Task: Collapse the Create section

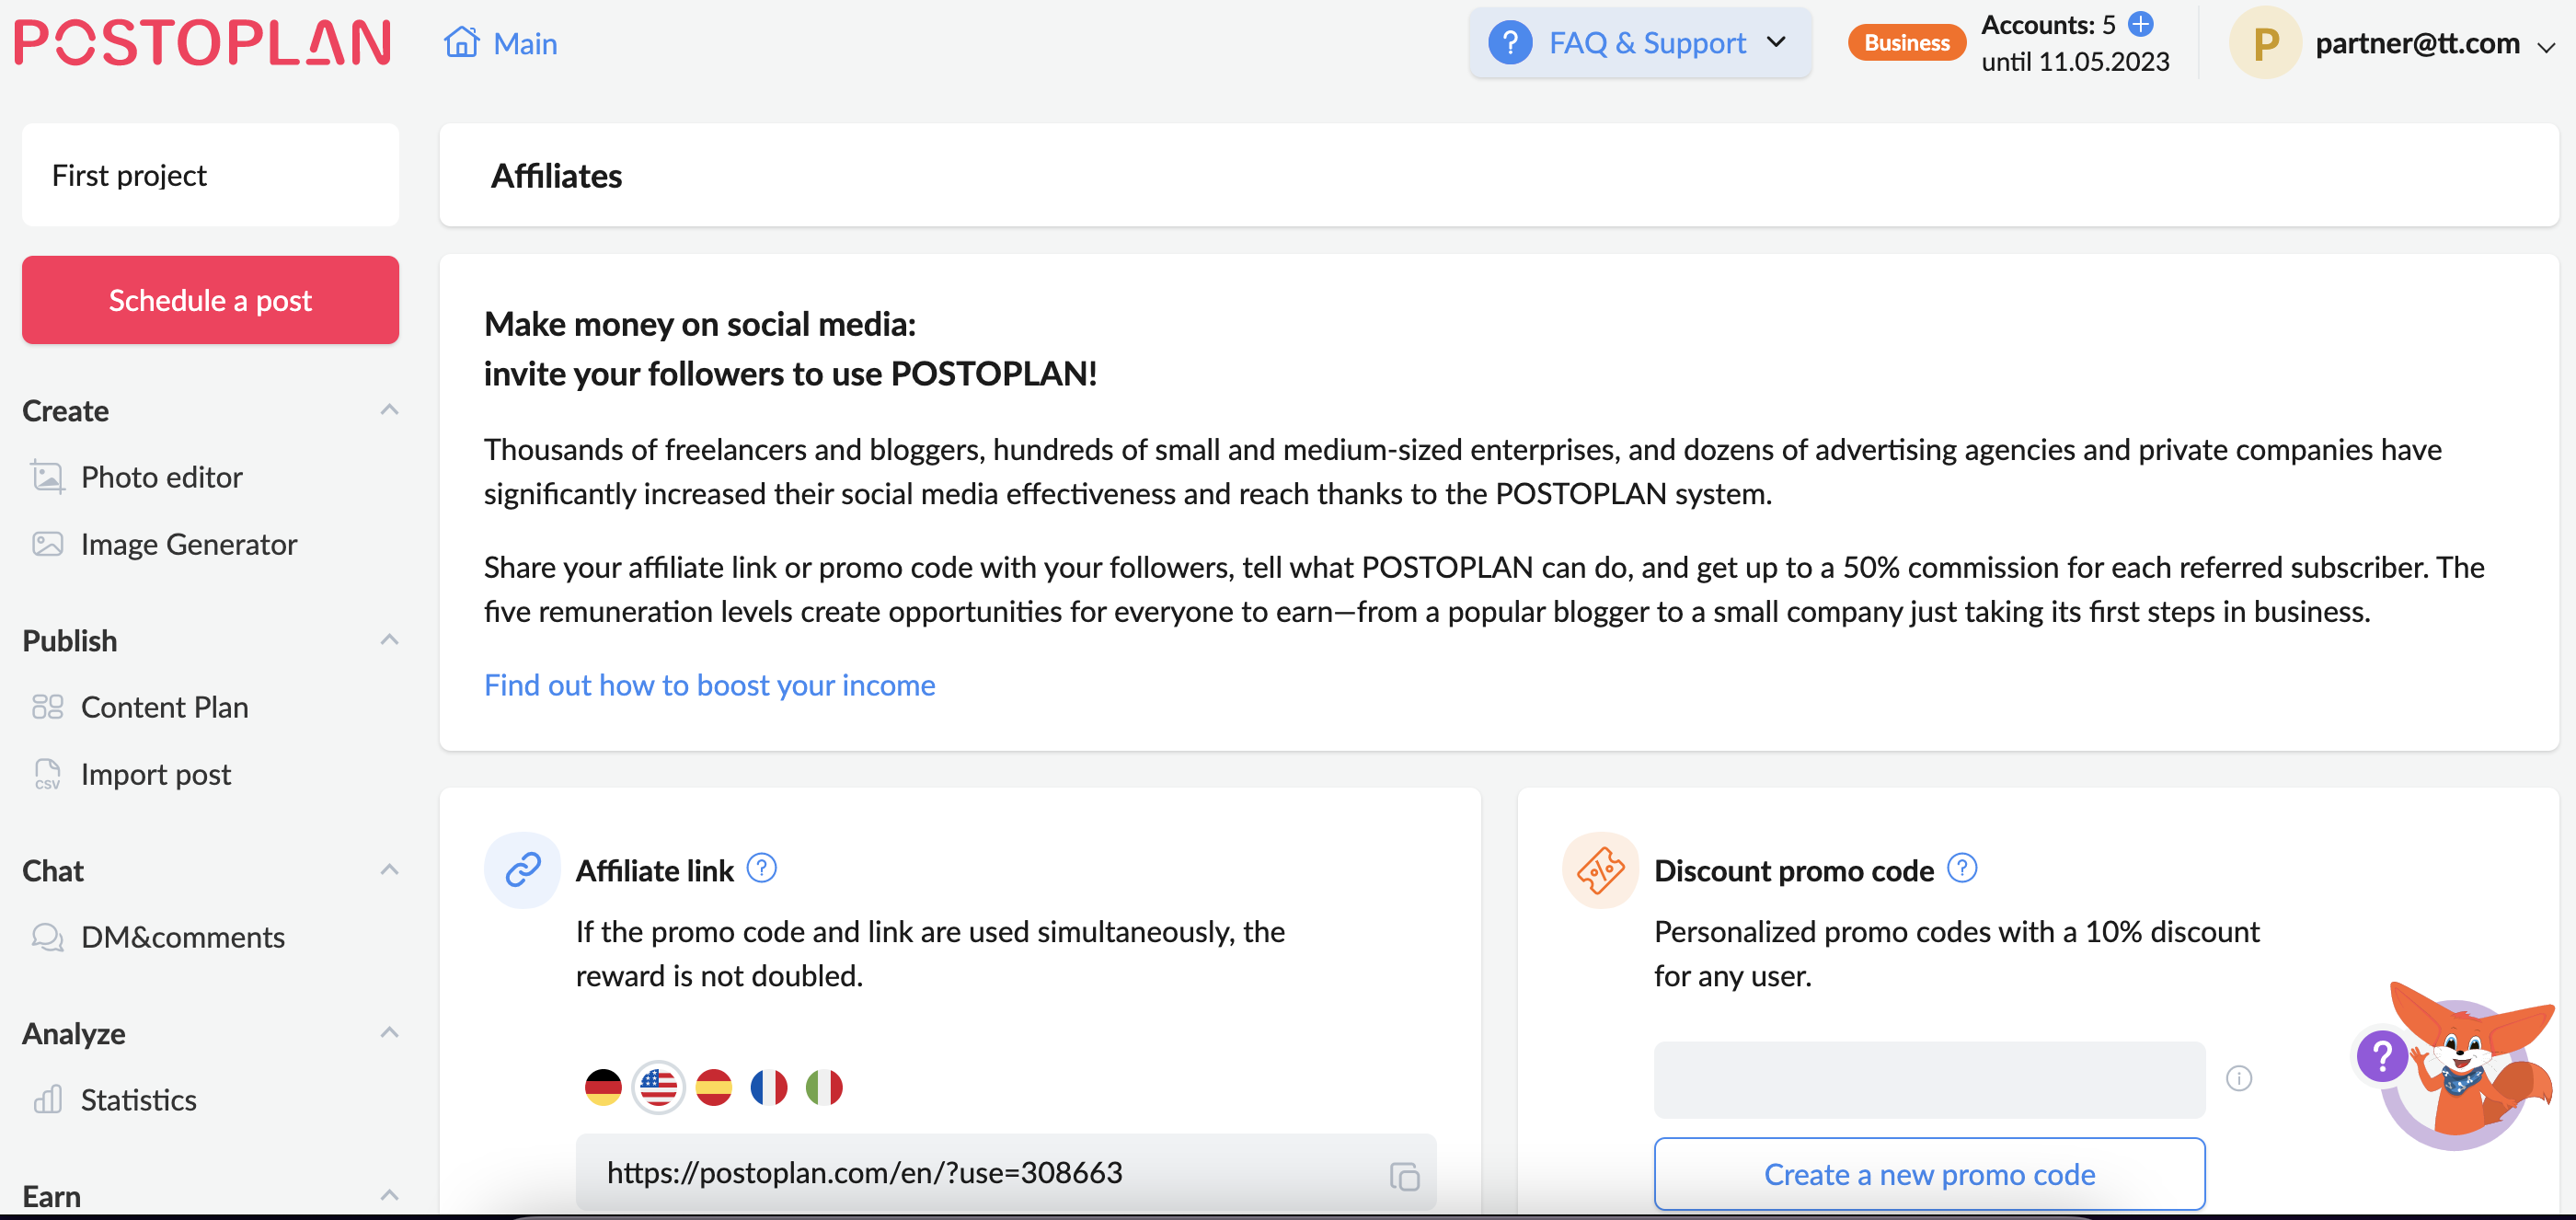Action: 390,410
